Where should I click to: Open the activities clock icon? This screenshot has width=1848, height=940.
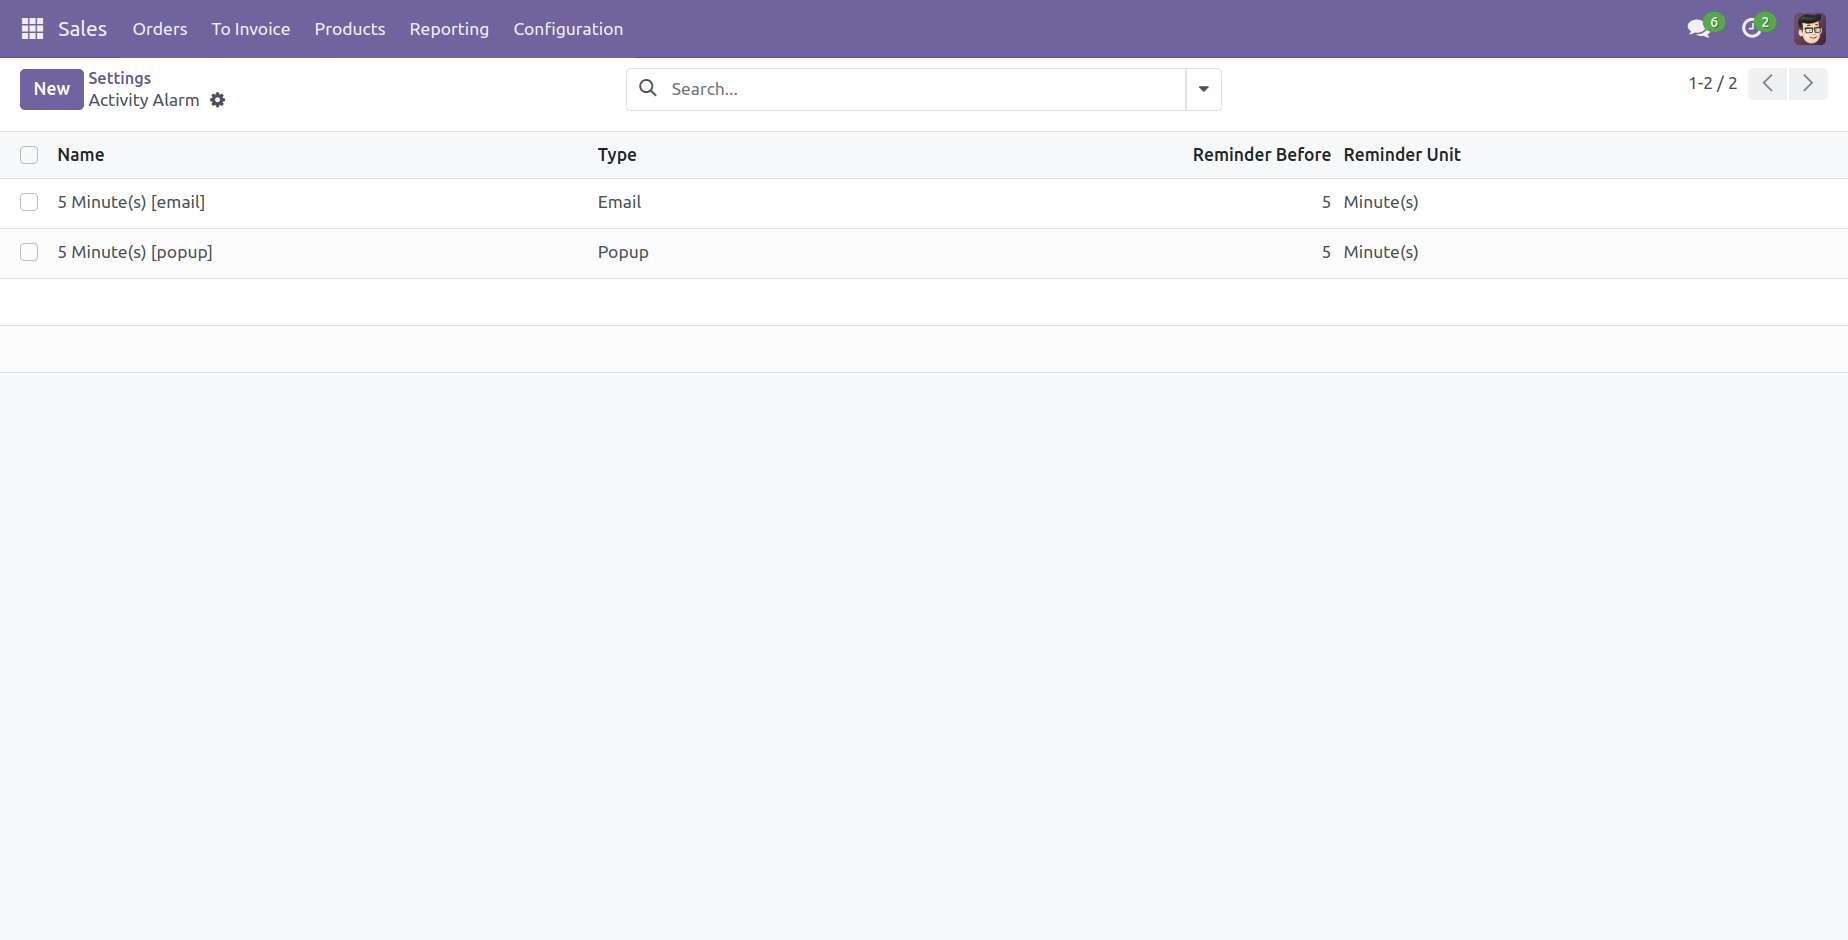[1751, 29]
